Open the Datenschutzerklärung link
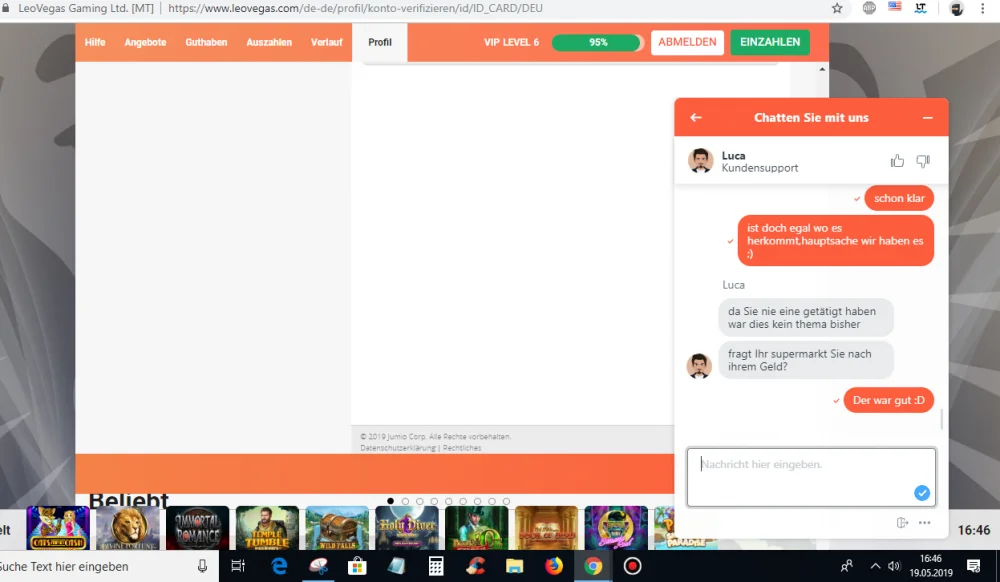The image size is (1000, 582). pyautogui.click(x=398, y=448)
